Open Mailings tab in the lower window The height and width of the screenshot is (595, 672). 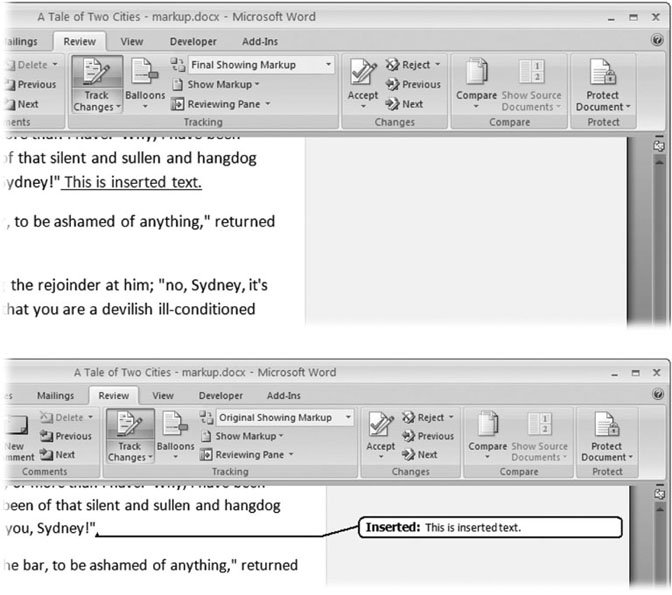pyautogui.click(x=57, y=396)
